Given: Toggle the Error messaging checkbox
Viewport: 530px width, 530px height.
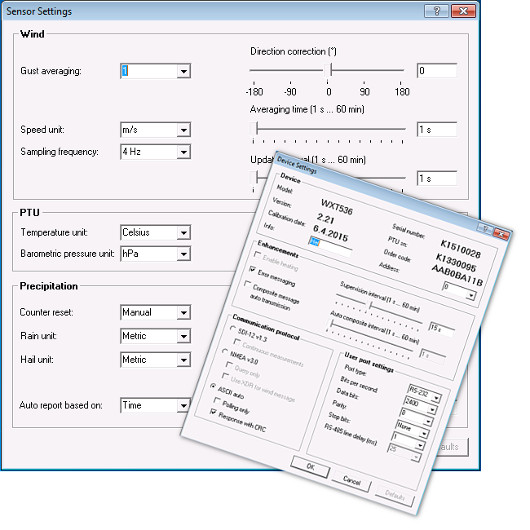Looking at the screenshot, I should click(x=252, y=269).
